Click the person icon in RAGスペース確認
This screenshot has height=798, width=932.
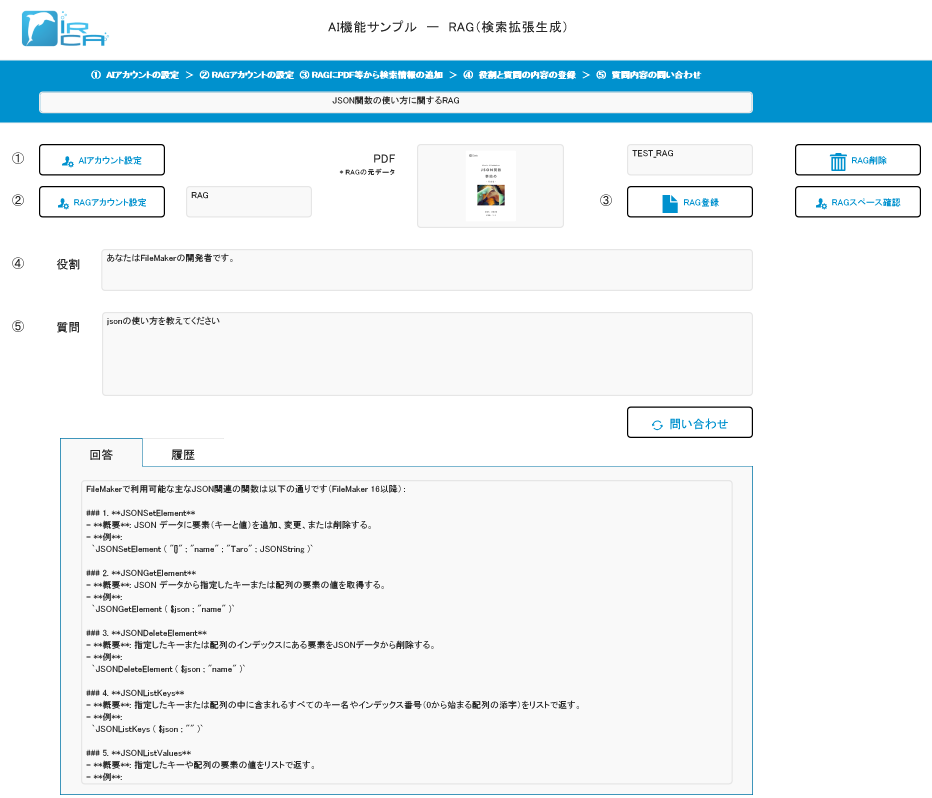click(821, 203)
